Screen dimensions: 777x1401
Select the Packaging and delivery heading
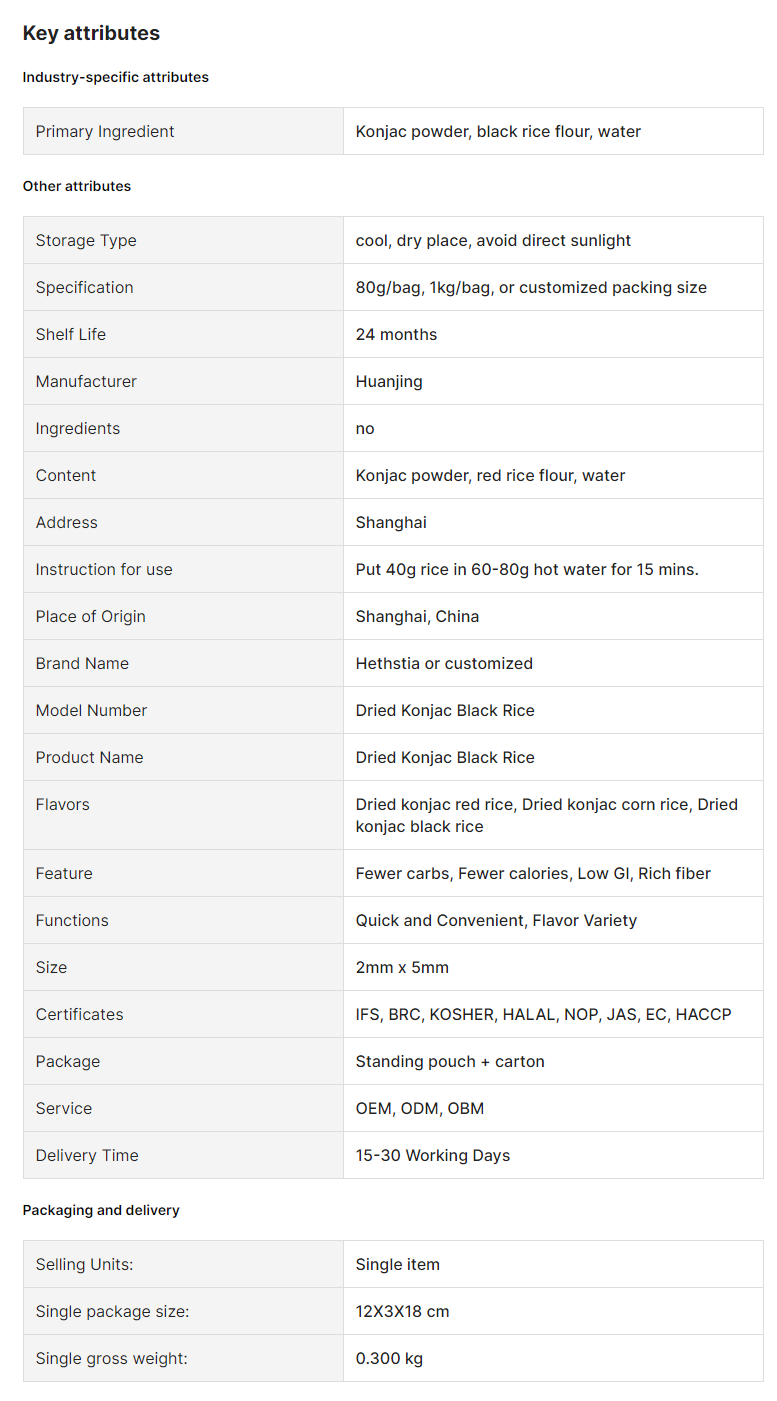101,1210
